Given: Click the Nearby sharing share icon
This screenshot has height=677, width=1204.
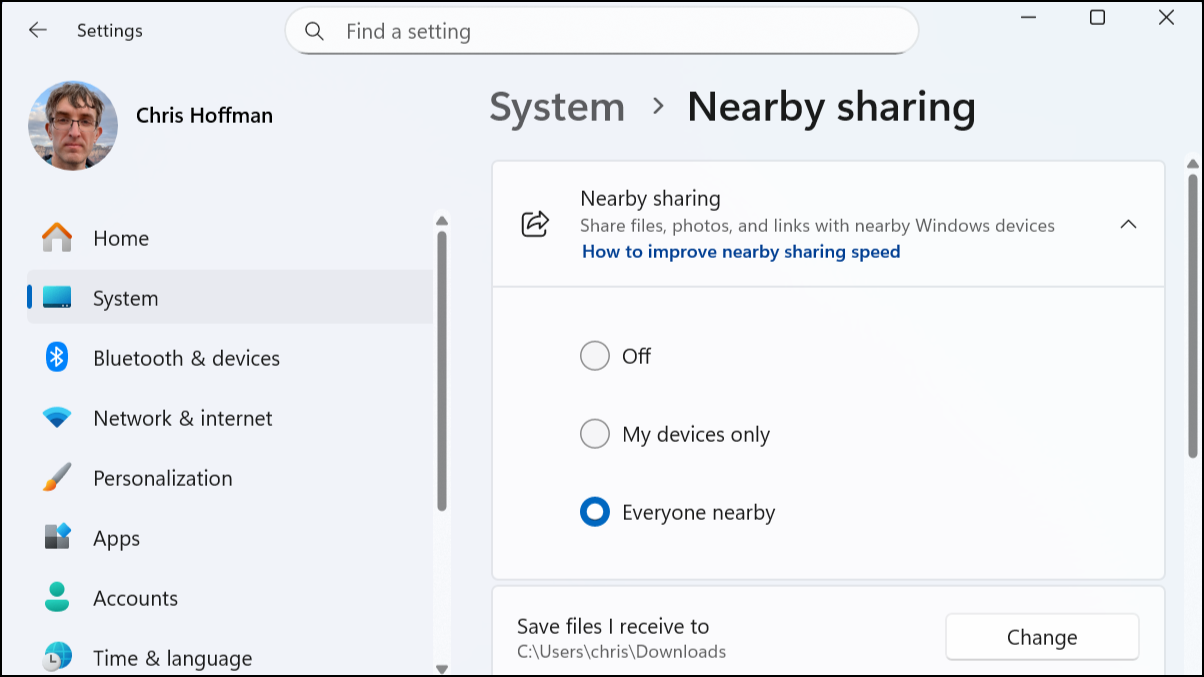Looking at the screenshot, I should [x=535, y=225].
